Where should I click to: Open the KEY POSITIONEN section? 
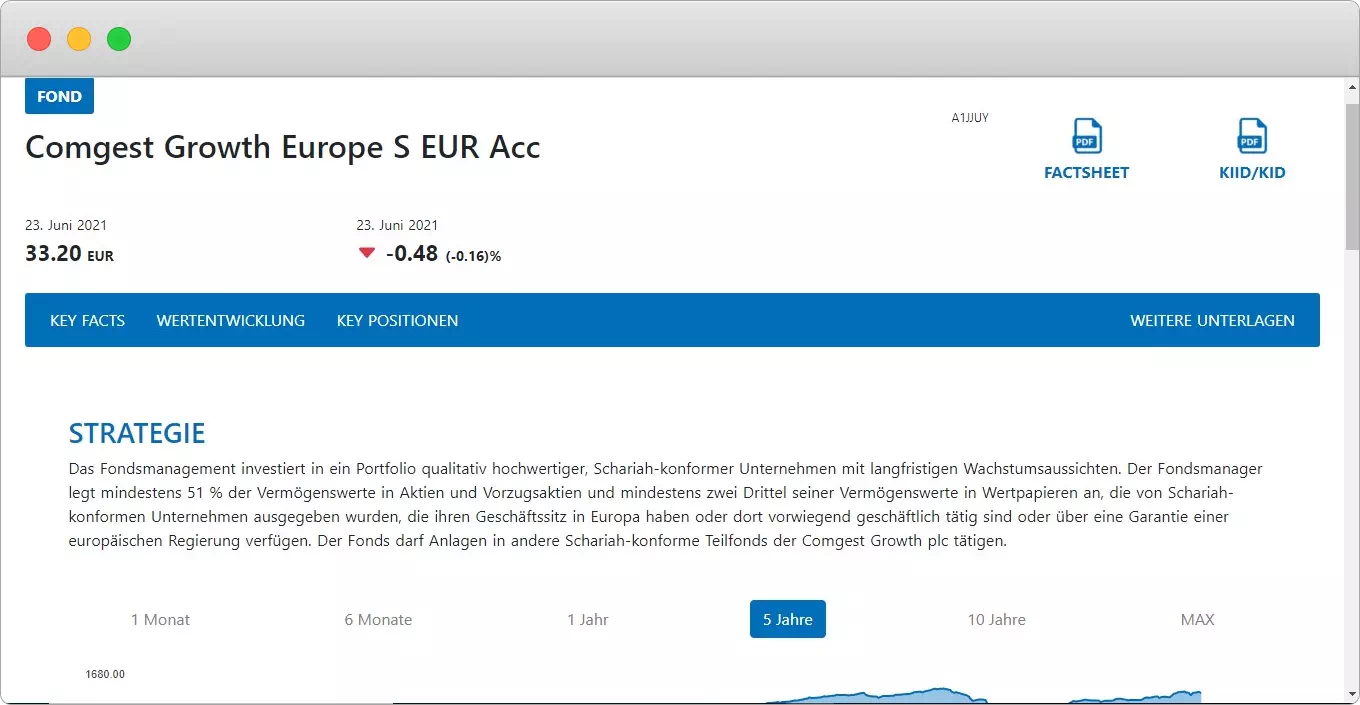click(397, 321)
